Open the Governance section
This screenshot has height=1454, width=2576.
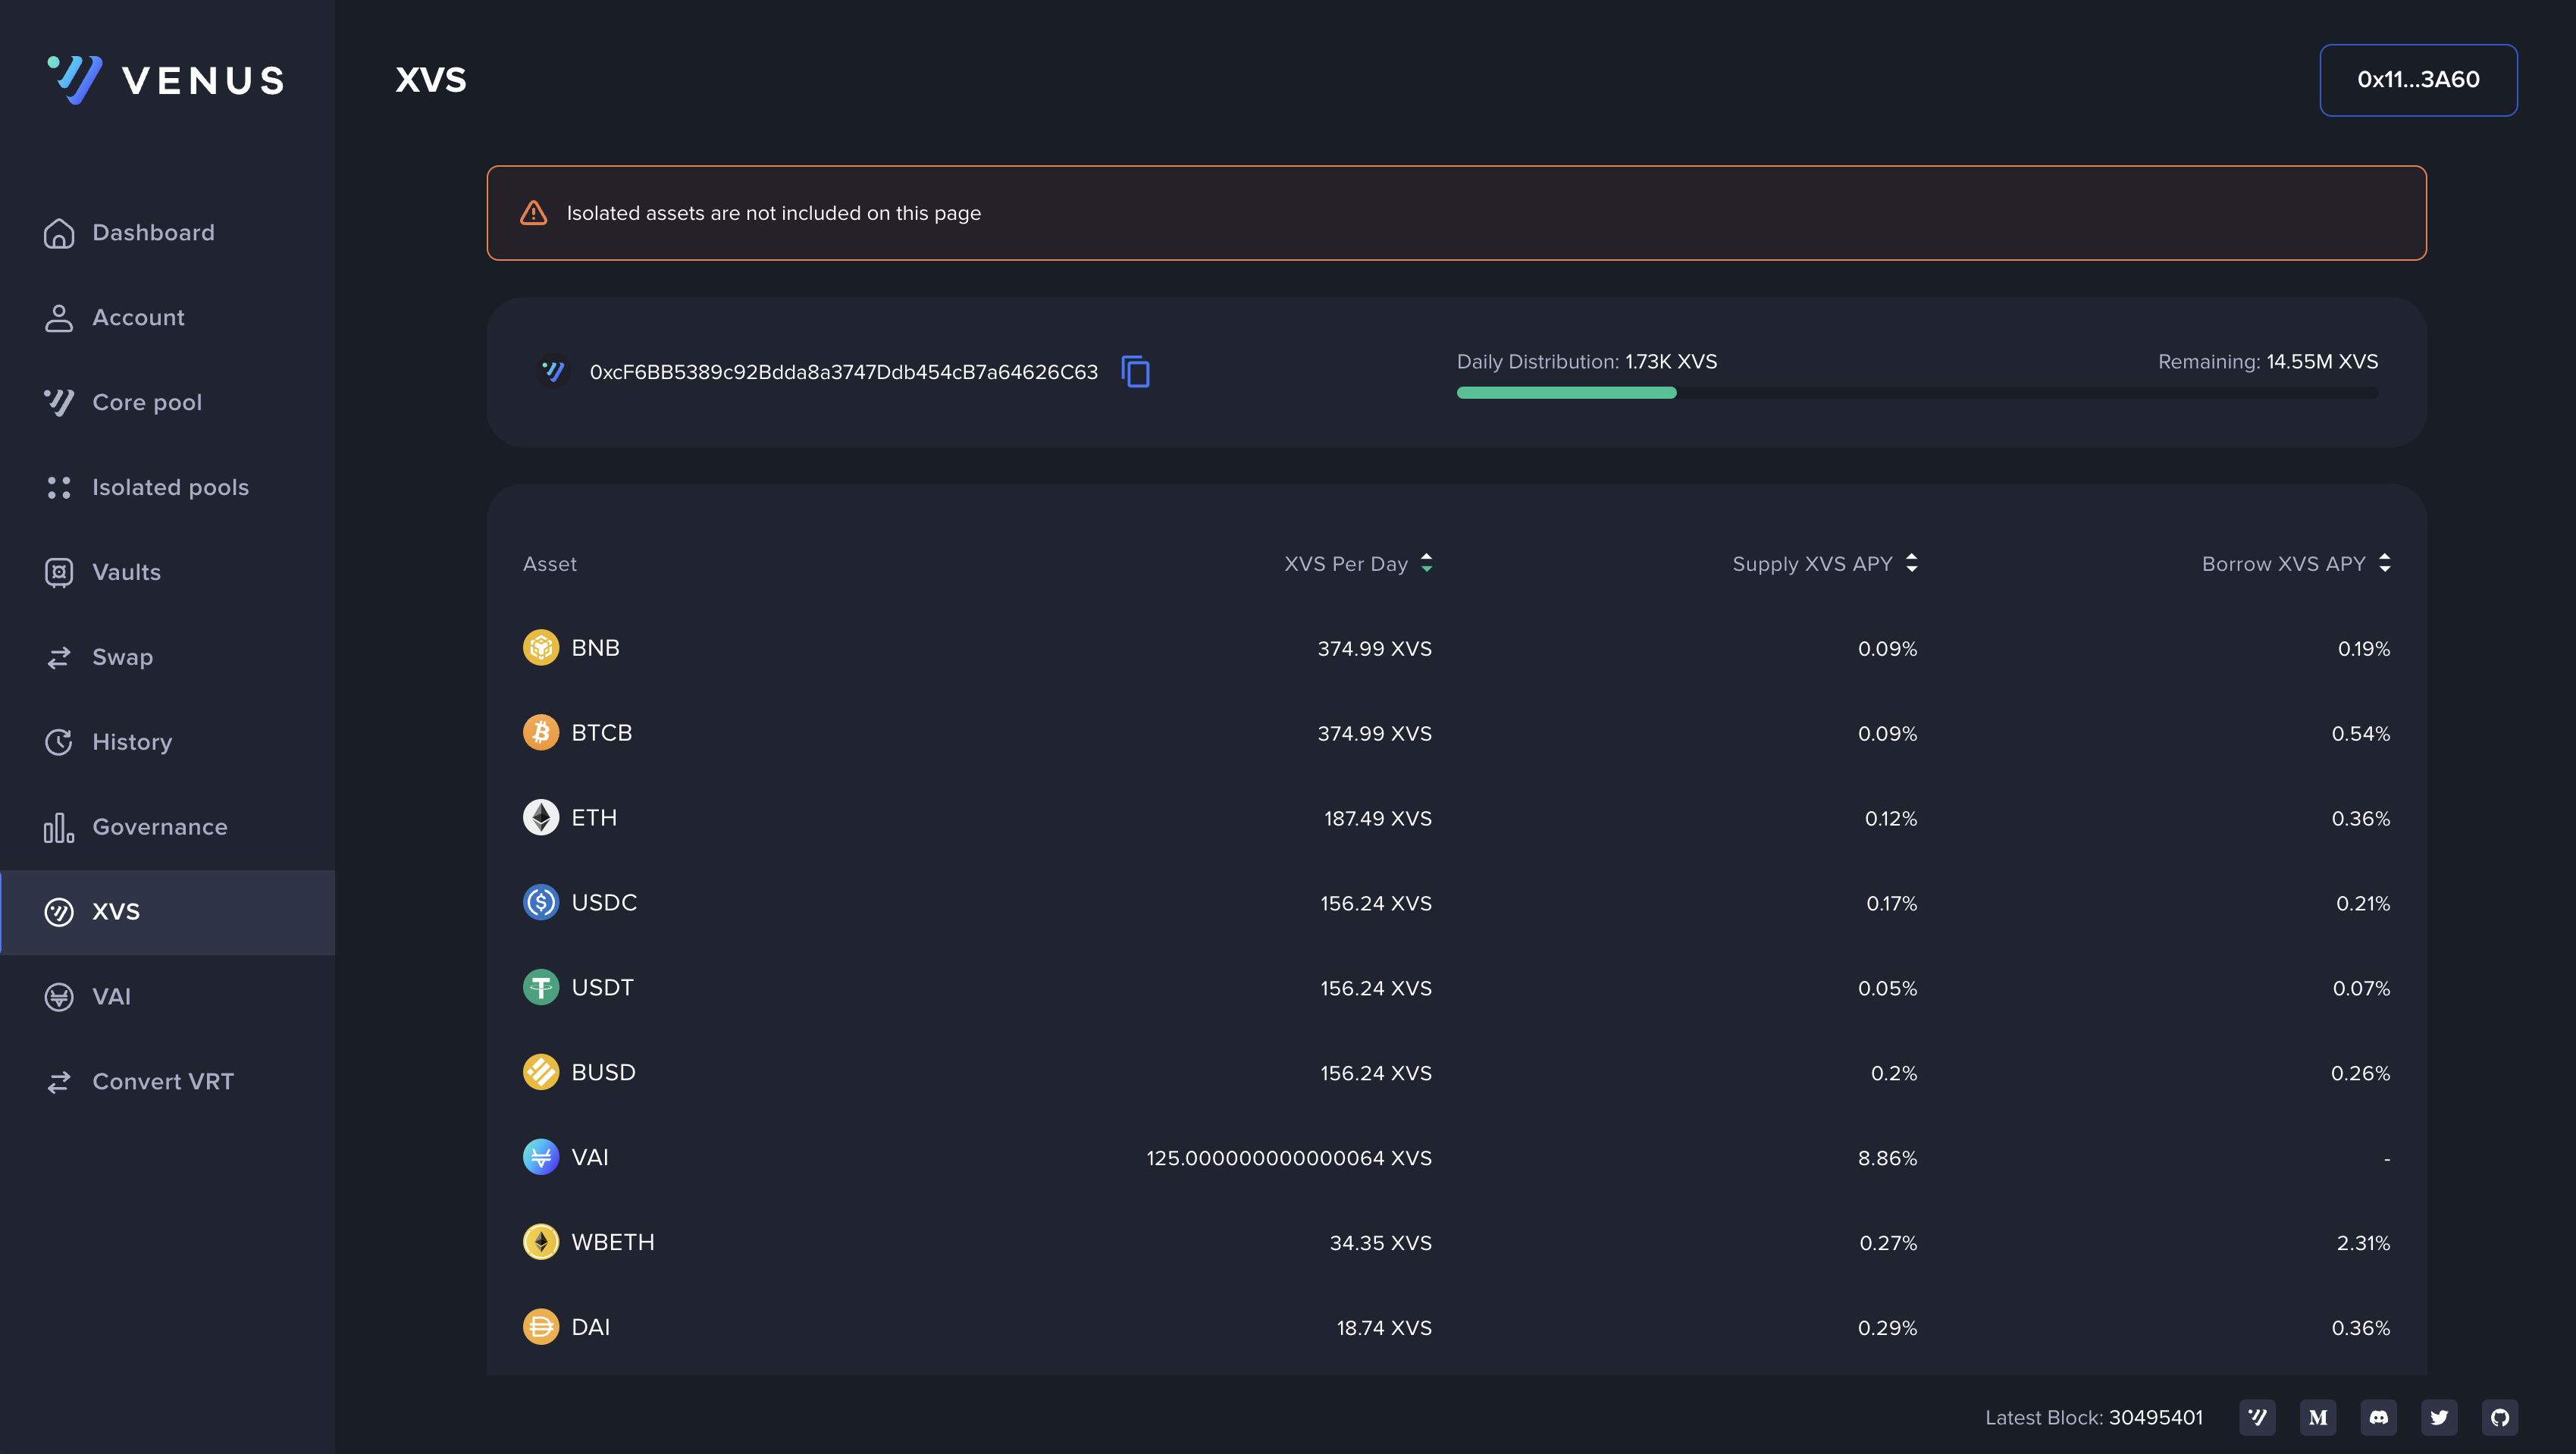coord(160,827)
